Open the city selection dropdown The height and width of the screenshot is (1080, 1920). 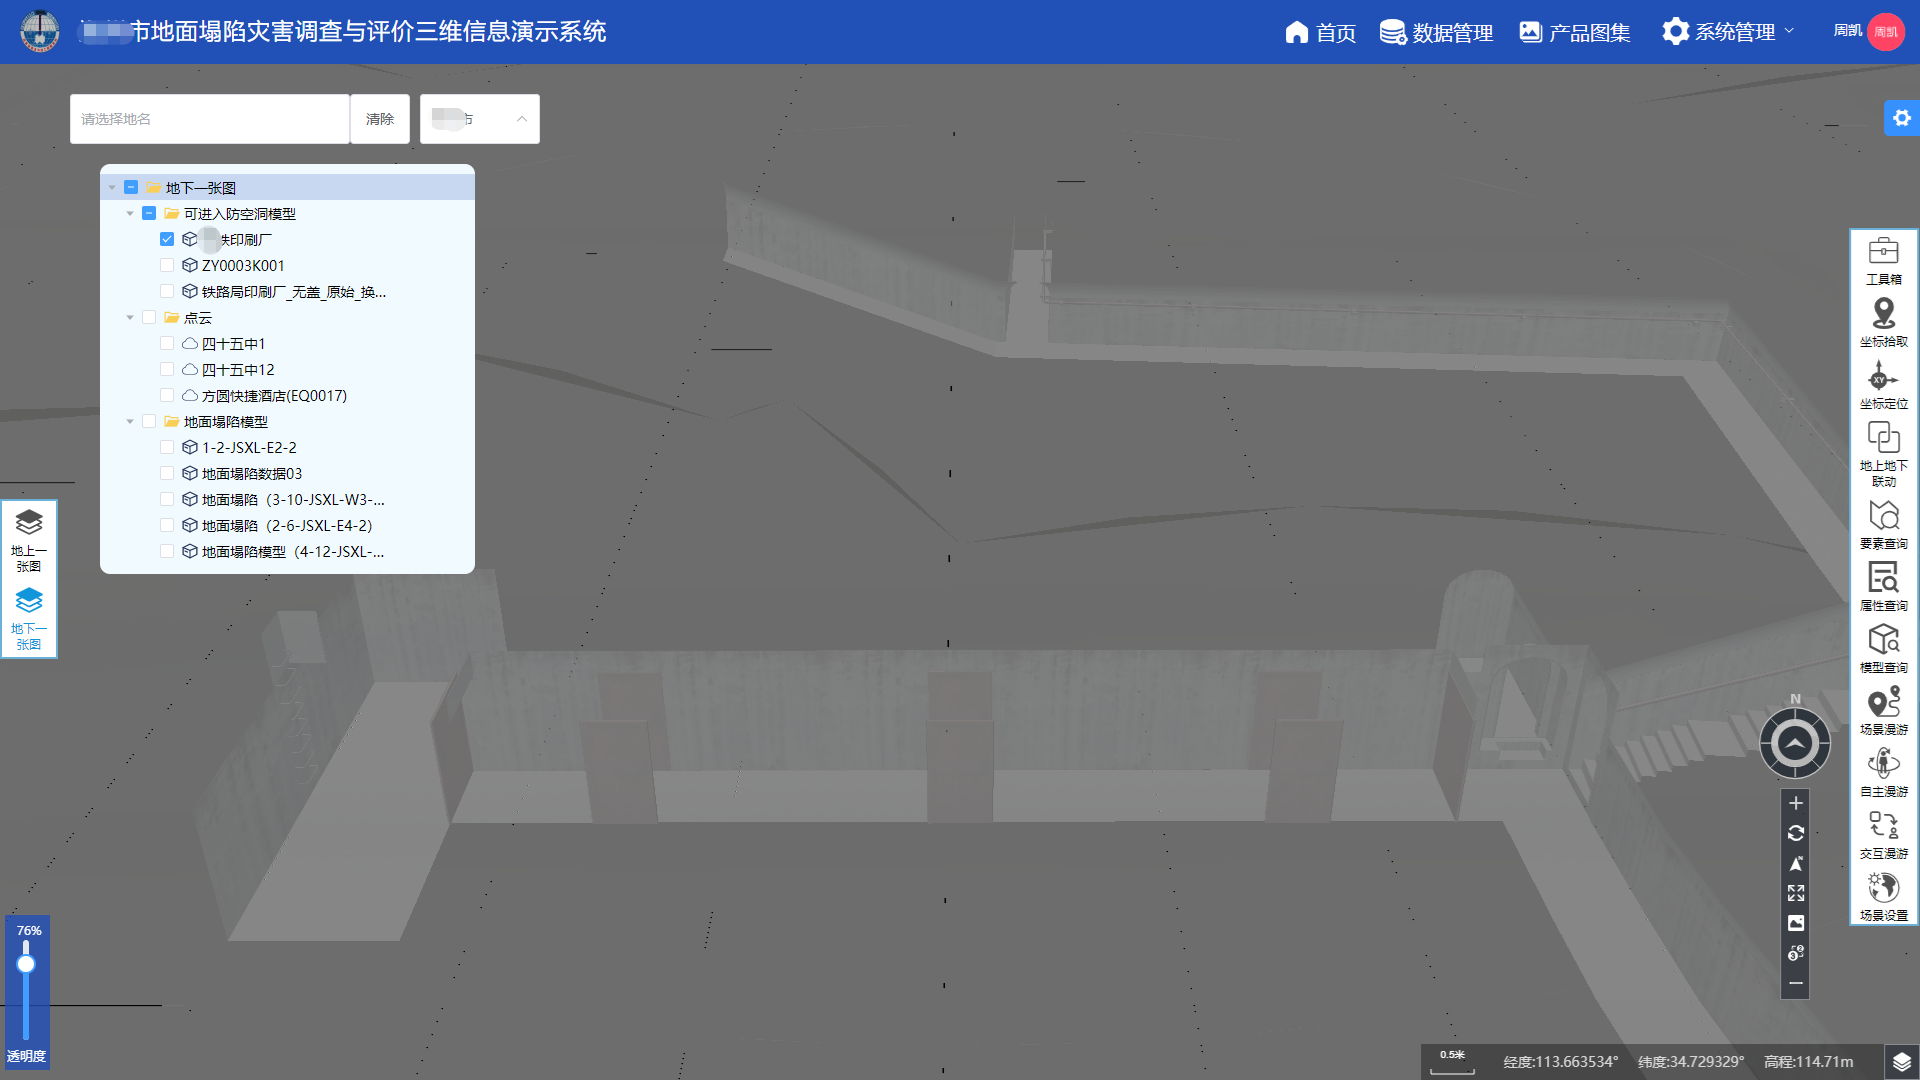(480, 119)
